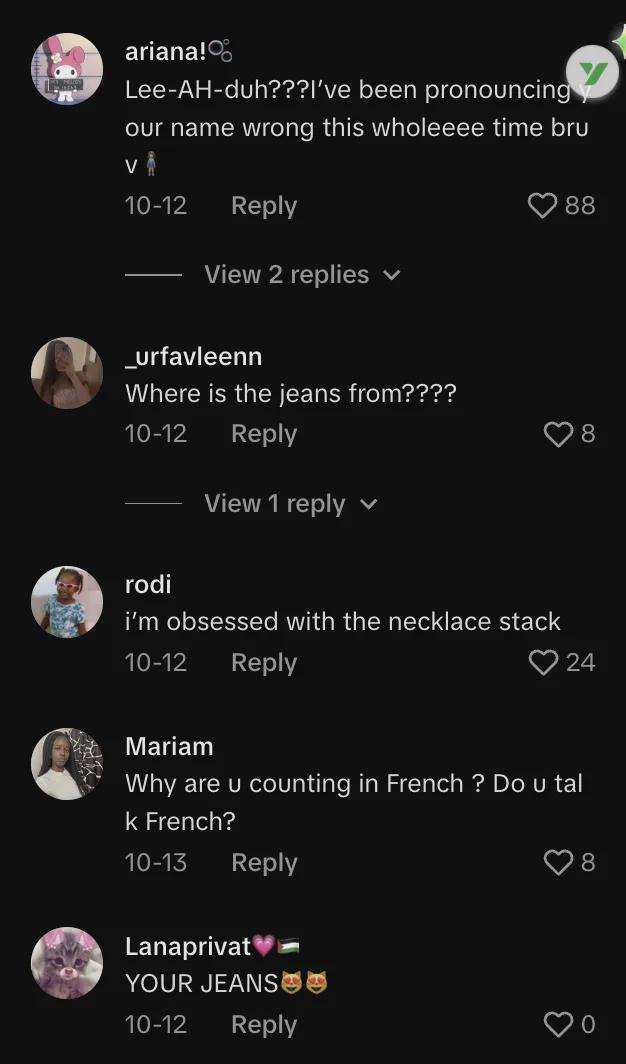The image size is (626, 1064).
Task: Reply to Lanaprivat's comment
Action: (x=264, y=1025)
